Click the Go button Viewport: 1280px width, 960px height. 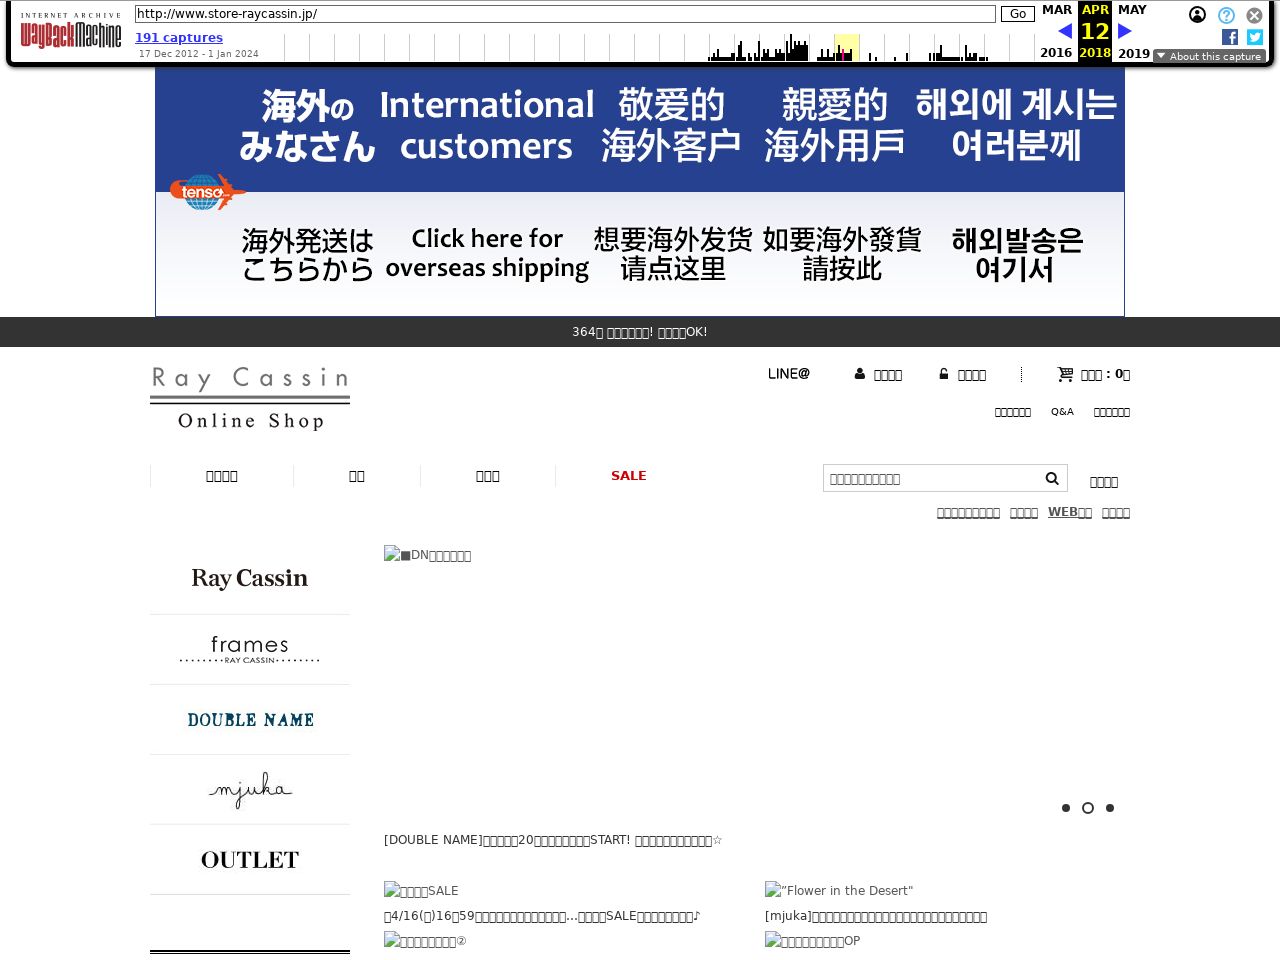click(1018, 14)
